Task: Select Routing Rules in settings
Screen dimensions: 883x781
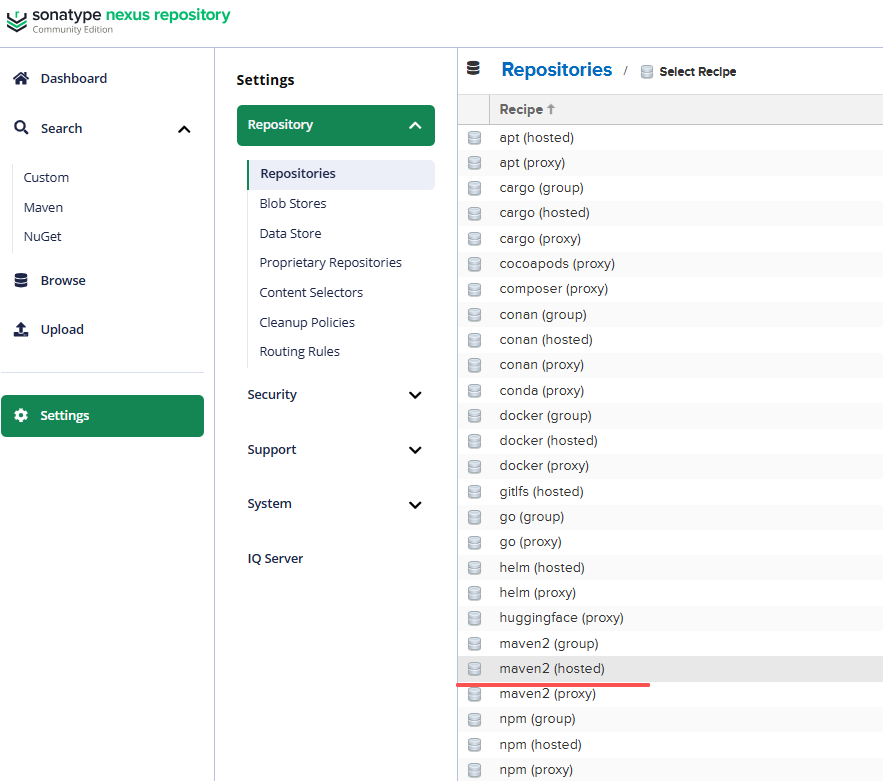Action: coord(300,352)
